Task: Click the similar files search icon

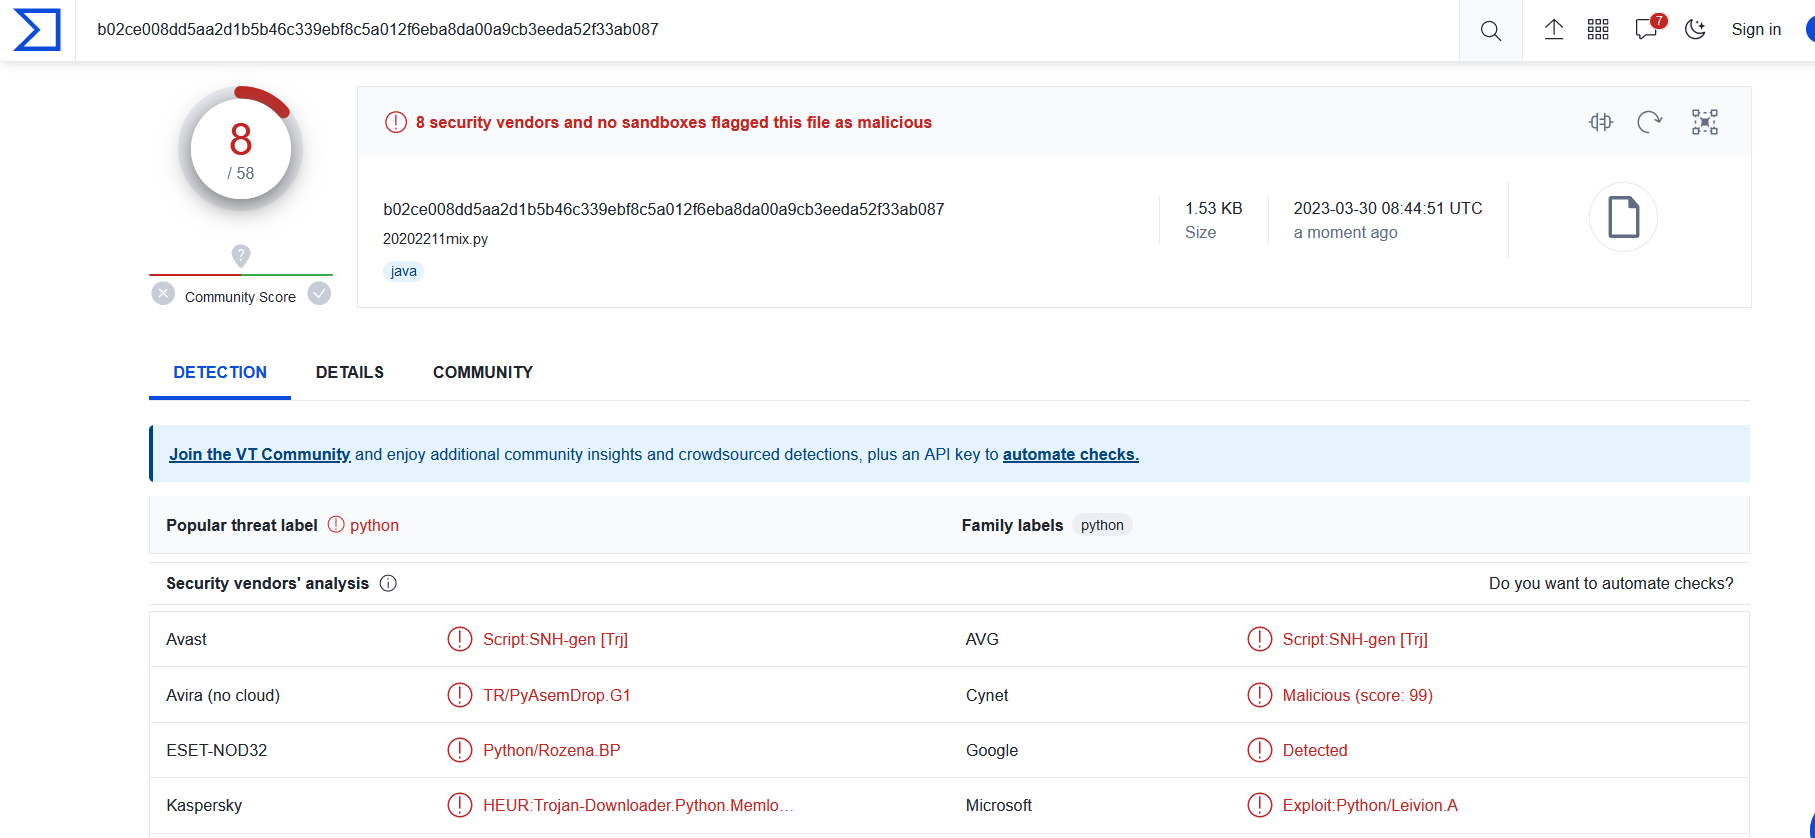Action: [x=1600, y=122]
